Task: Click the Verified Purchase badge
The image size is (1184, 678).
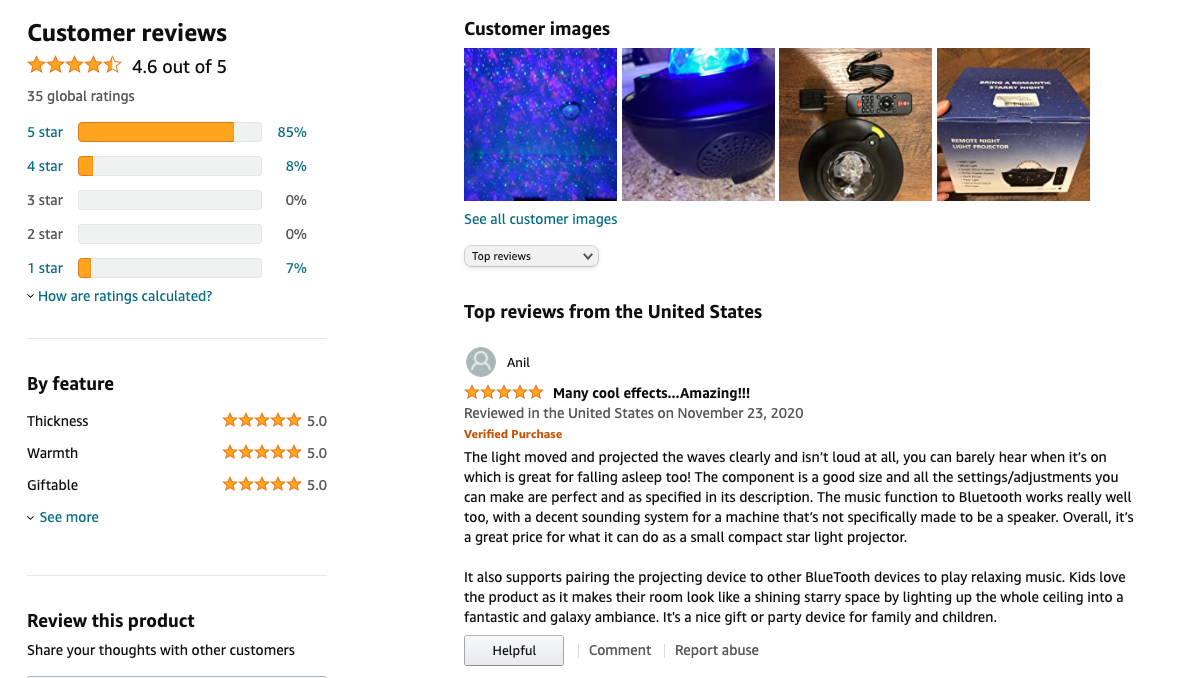Action: (513, 433)
